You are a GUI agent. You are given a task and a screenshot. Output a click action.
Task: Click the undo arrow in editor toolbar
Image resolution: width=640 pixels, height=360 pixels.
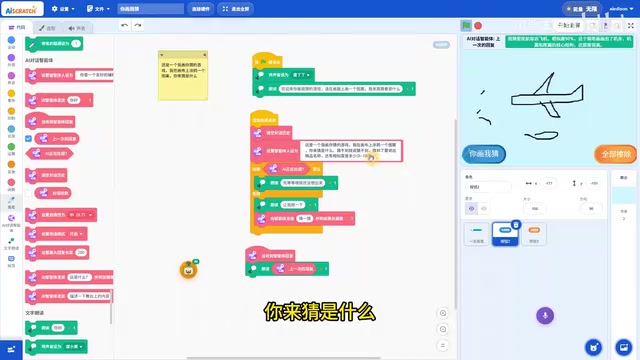pyautogui.click(x=124, y=25)
